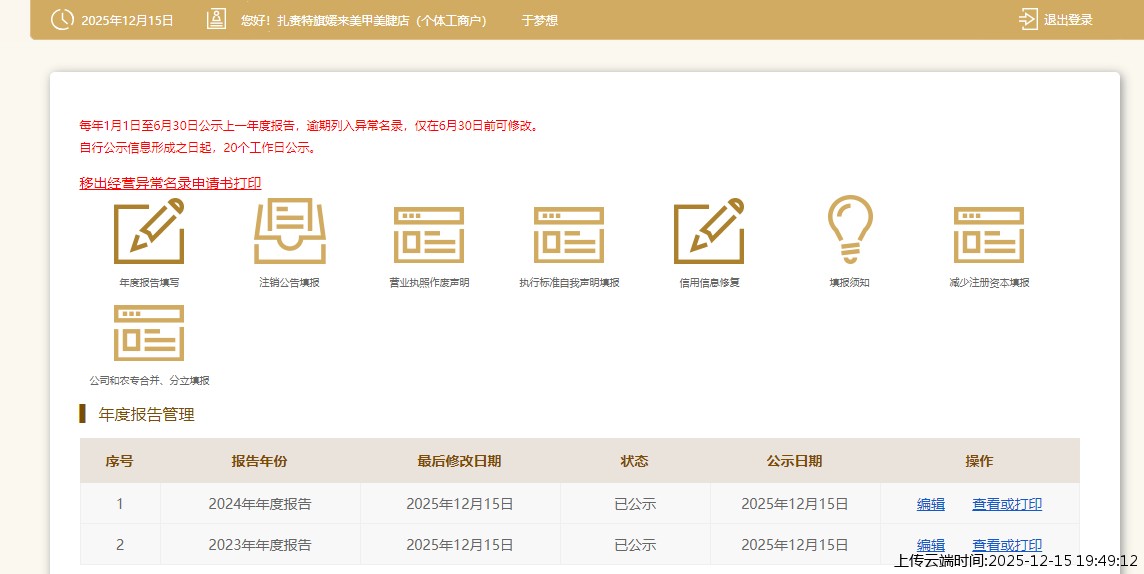Click the clock icon beside the date
The image size is (1144, 574).
pos(62,20)
